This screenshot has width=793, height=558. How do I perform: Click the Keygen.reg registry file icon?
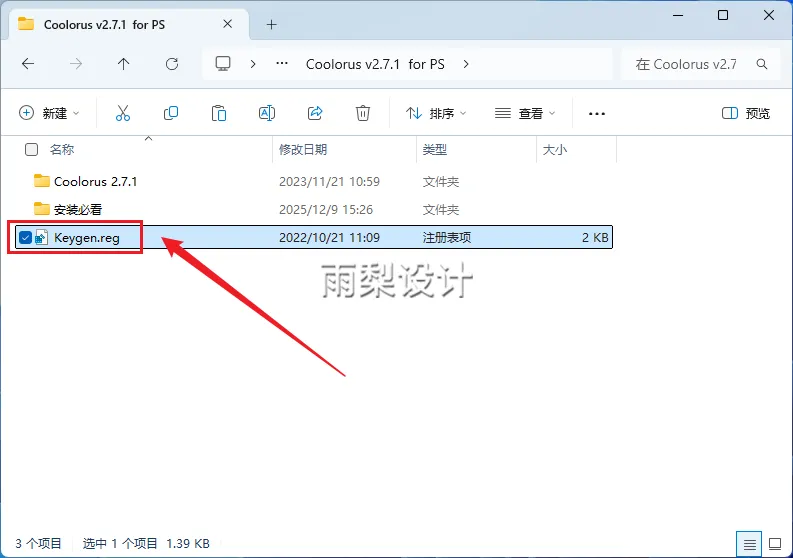(41, 237)
